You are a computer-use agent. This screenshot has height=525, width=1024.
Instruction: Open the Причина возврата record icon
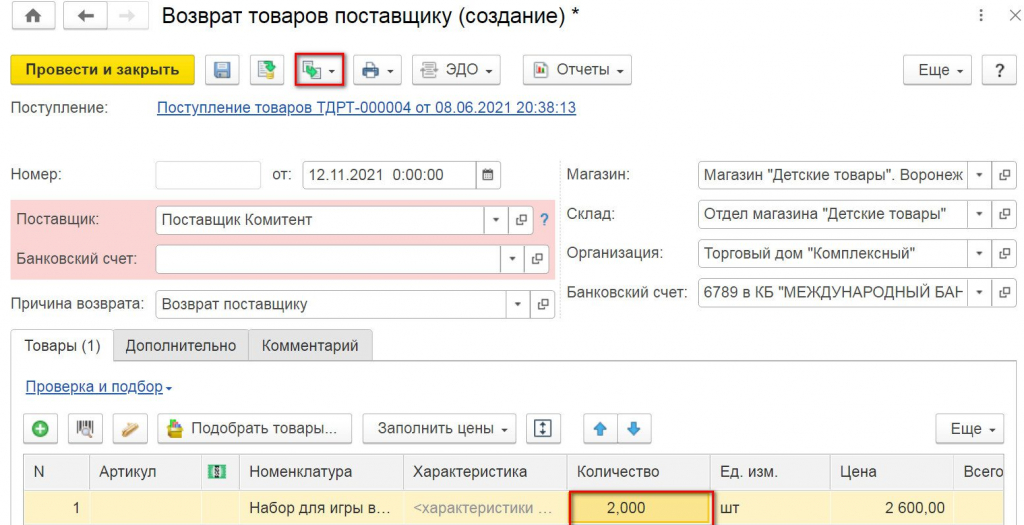[543, 304]
